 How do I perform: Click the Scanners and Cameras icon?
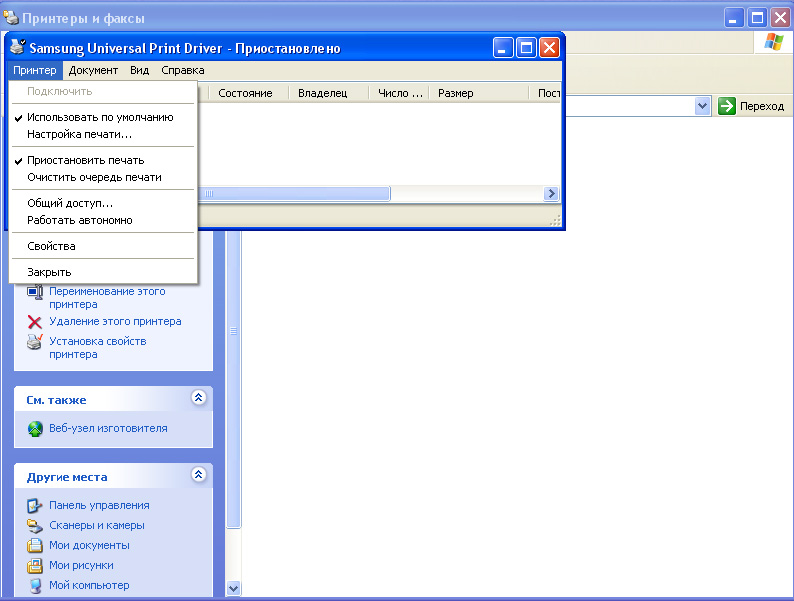(x=35, y=526)
